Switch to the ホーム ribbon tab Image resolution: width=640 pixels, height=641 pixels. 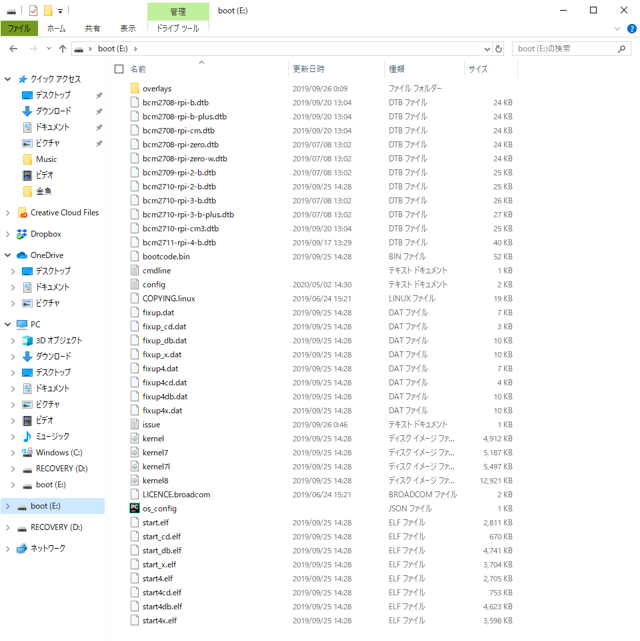[x=56, y=28]
